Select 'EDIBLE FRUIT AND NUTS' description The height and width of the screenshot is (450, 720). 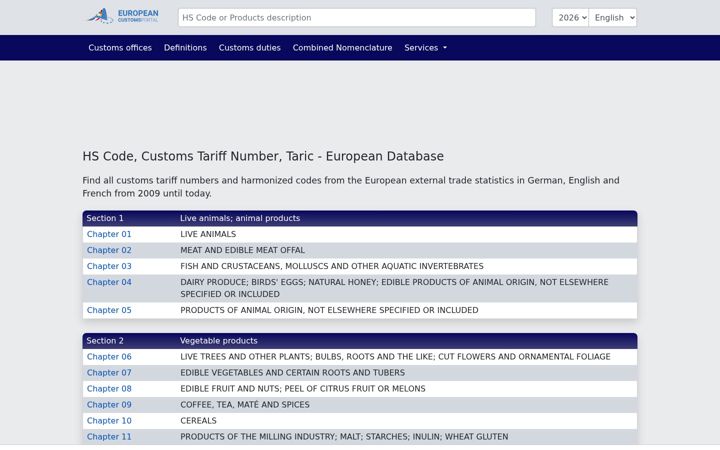pyautogui.click(x=303, y=389)
